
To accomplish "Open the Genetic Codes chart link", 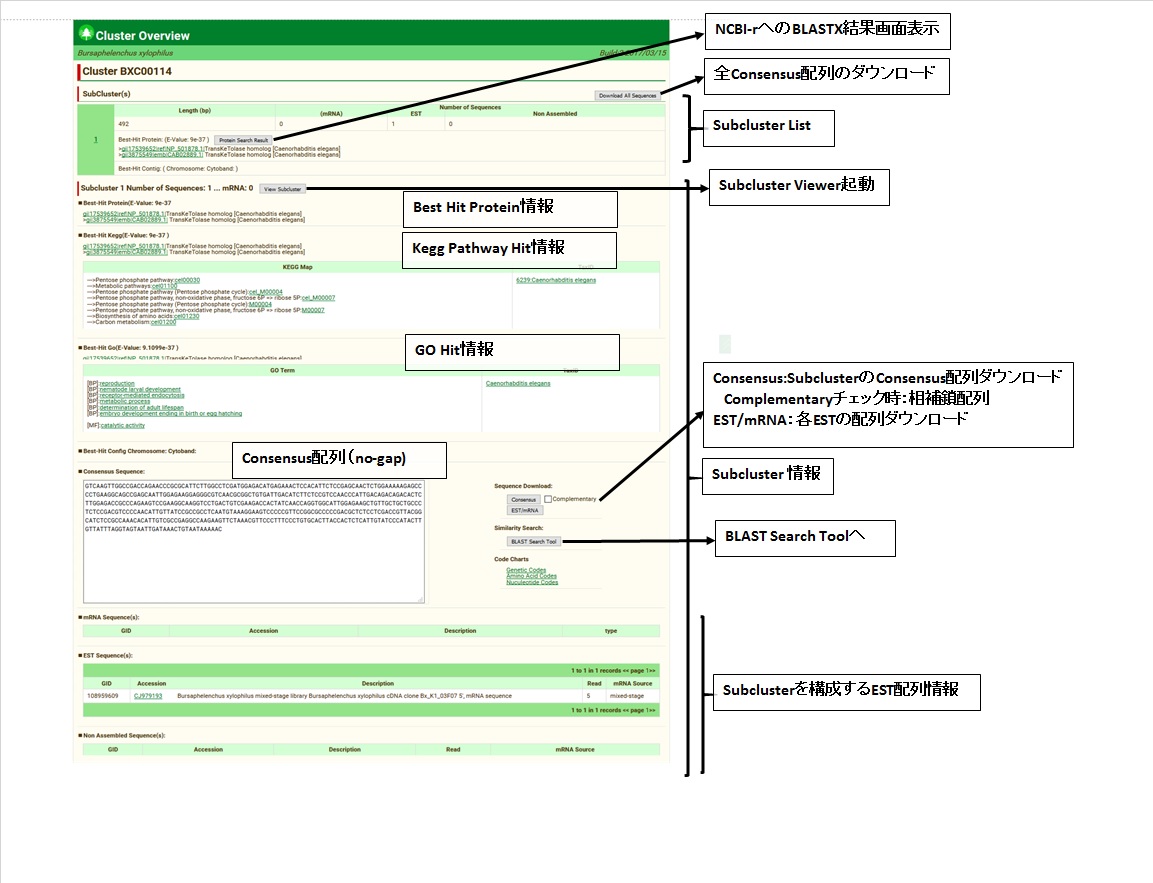I will point(526,570).
